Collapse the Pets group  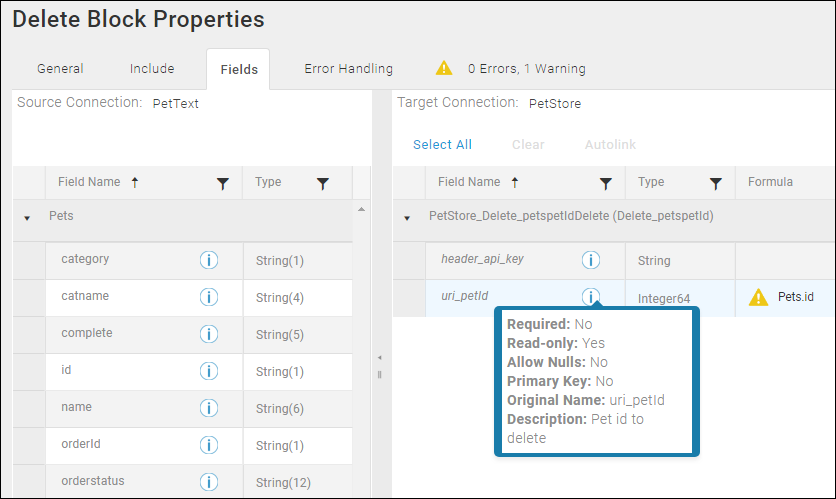[27, 218]
